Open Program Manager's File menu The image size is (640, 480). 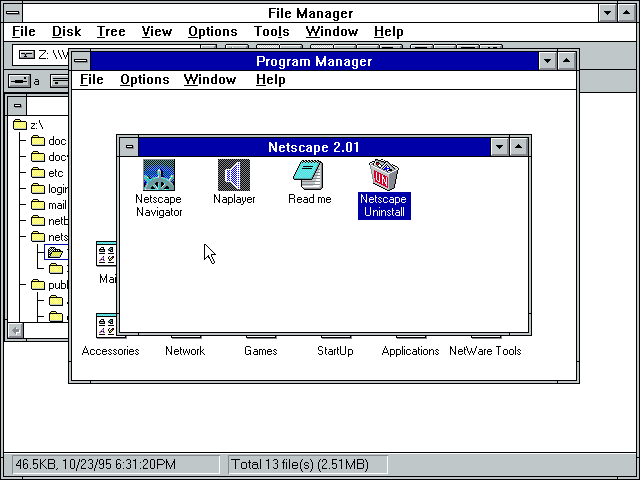click(91, 80)
